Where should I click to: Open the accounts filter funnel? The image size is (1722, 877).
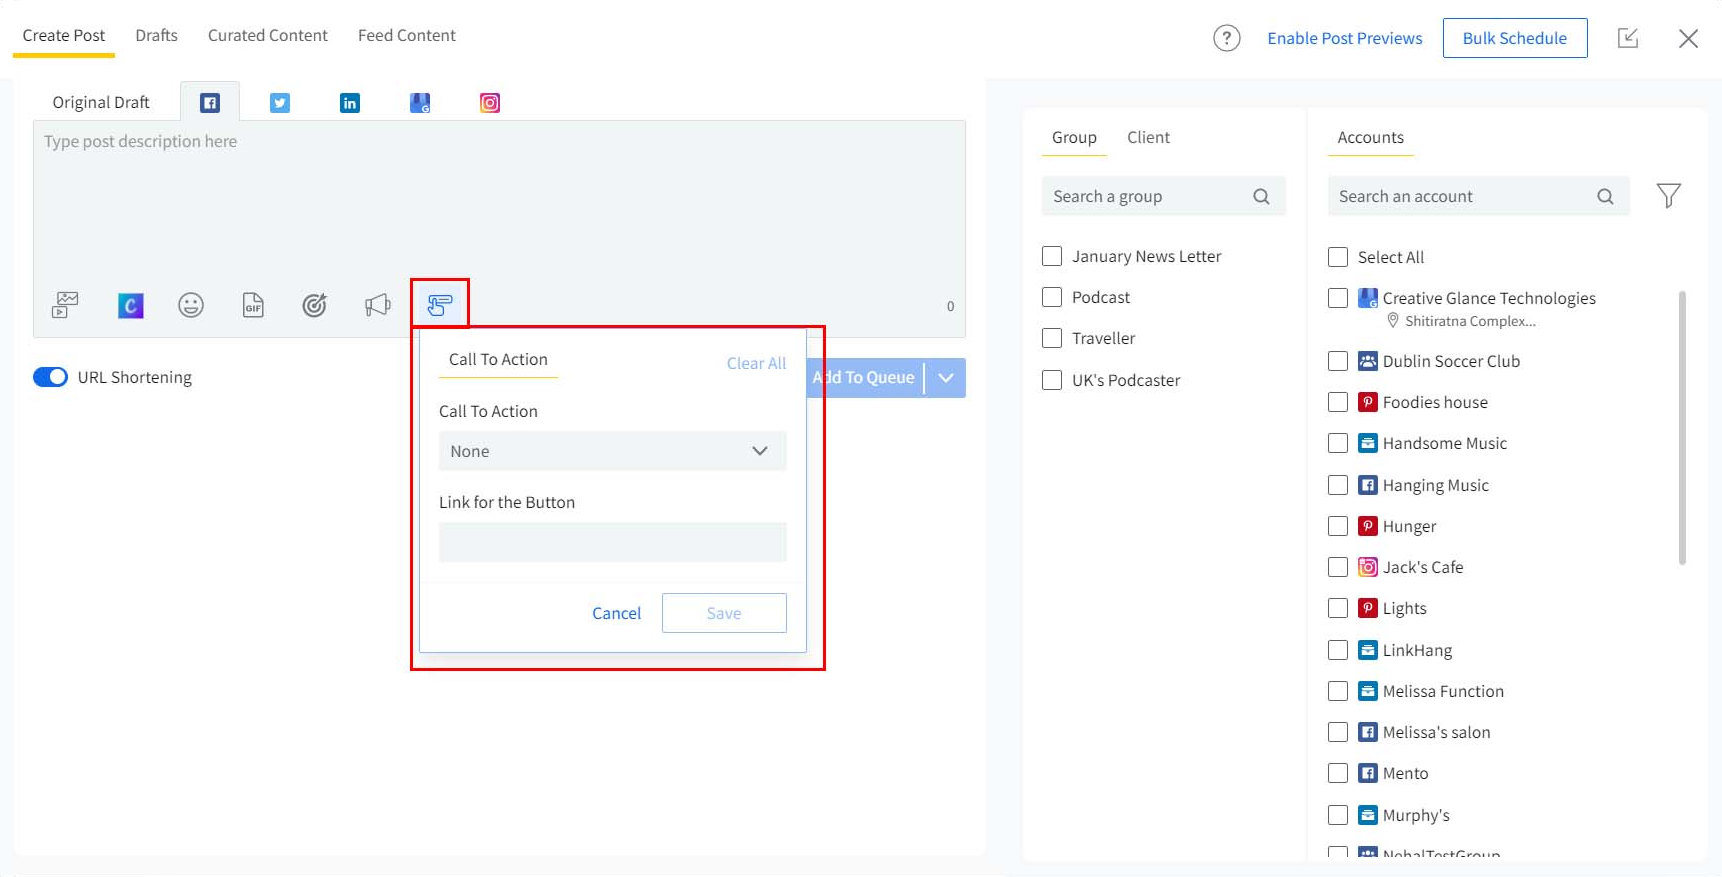pos(1668,196)
